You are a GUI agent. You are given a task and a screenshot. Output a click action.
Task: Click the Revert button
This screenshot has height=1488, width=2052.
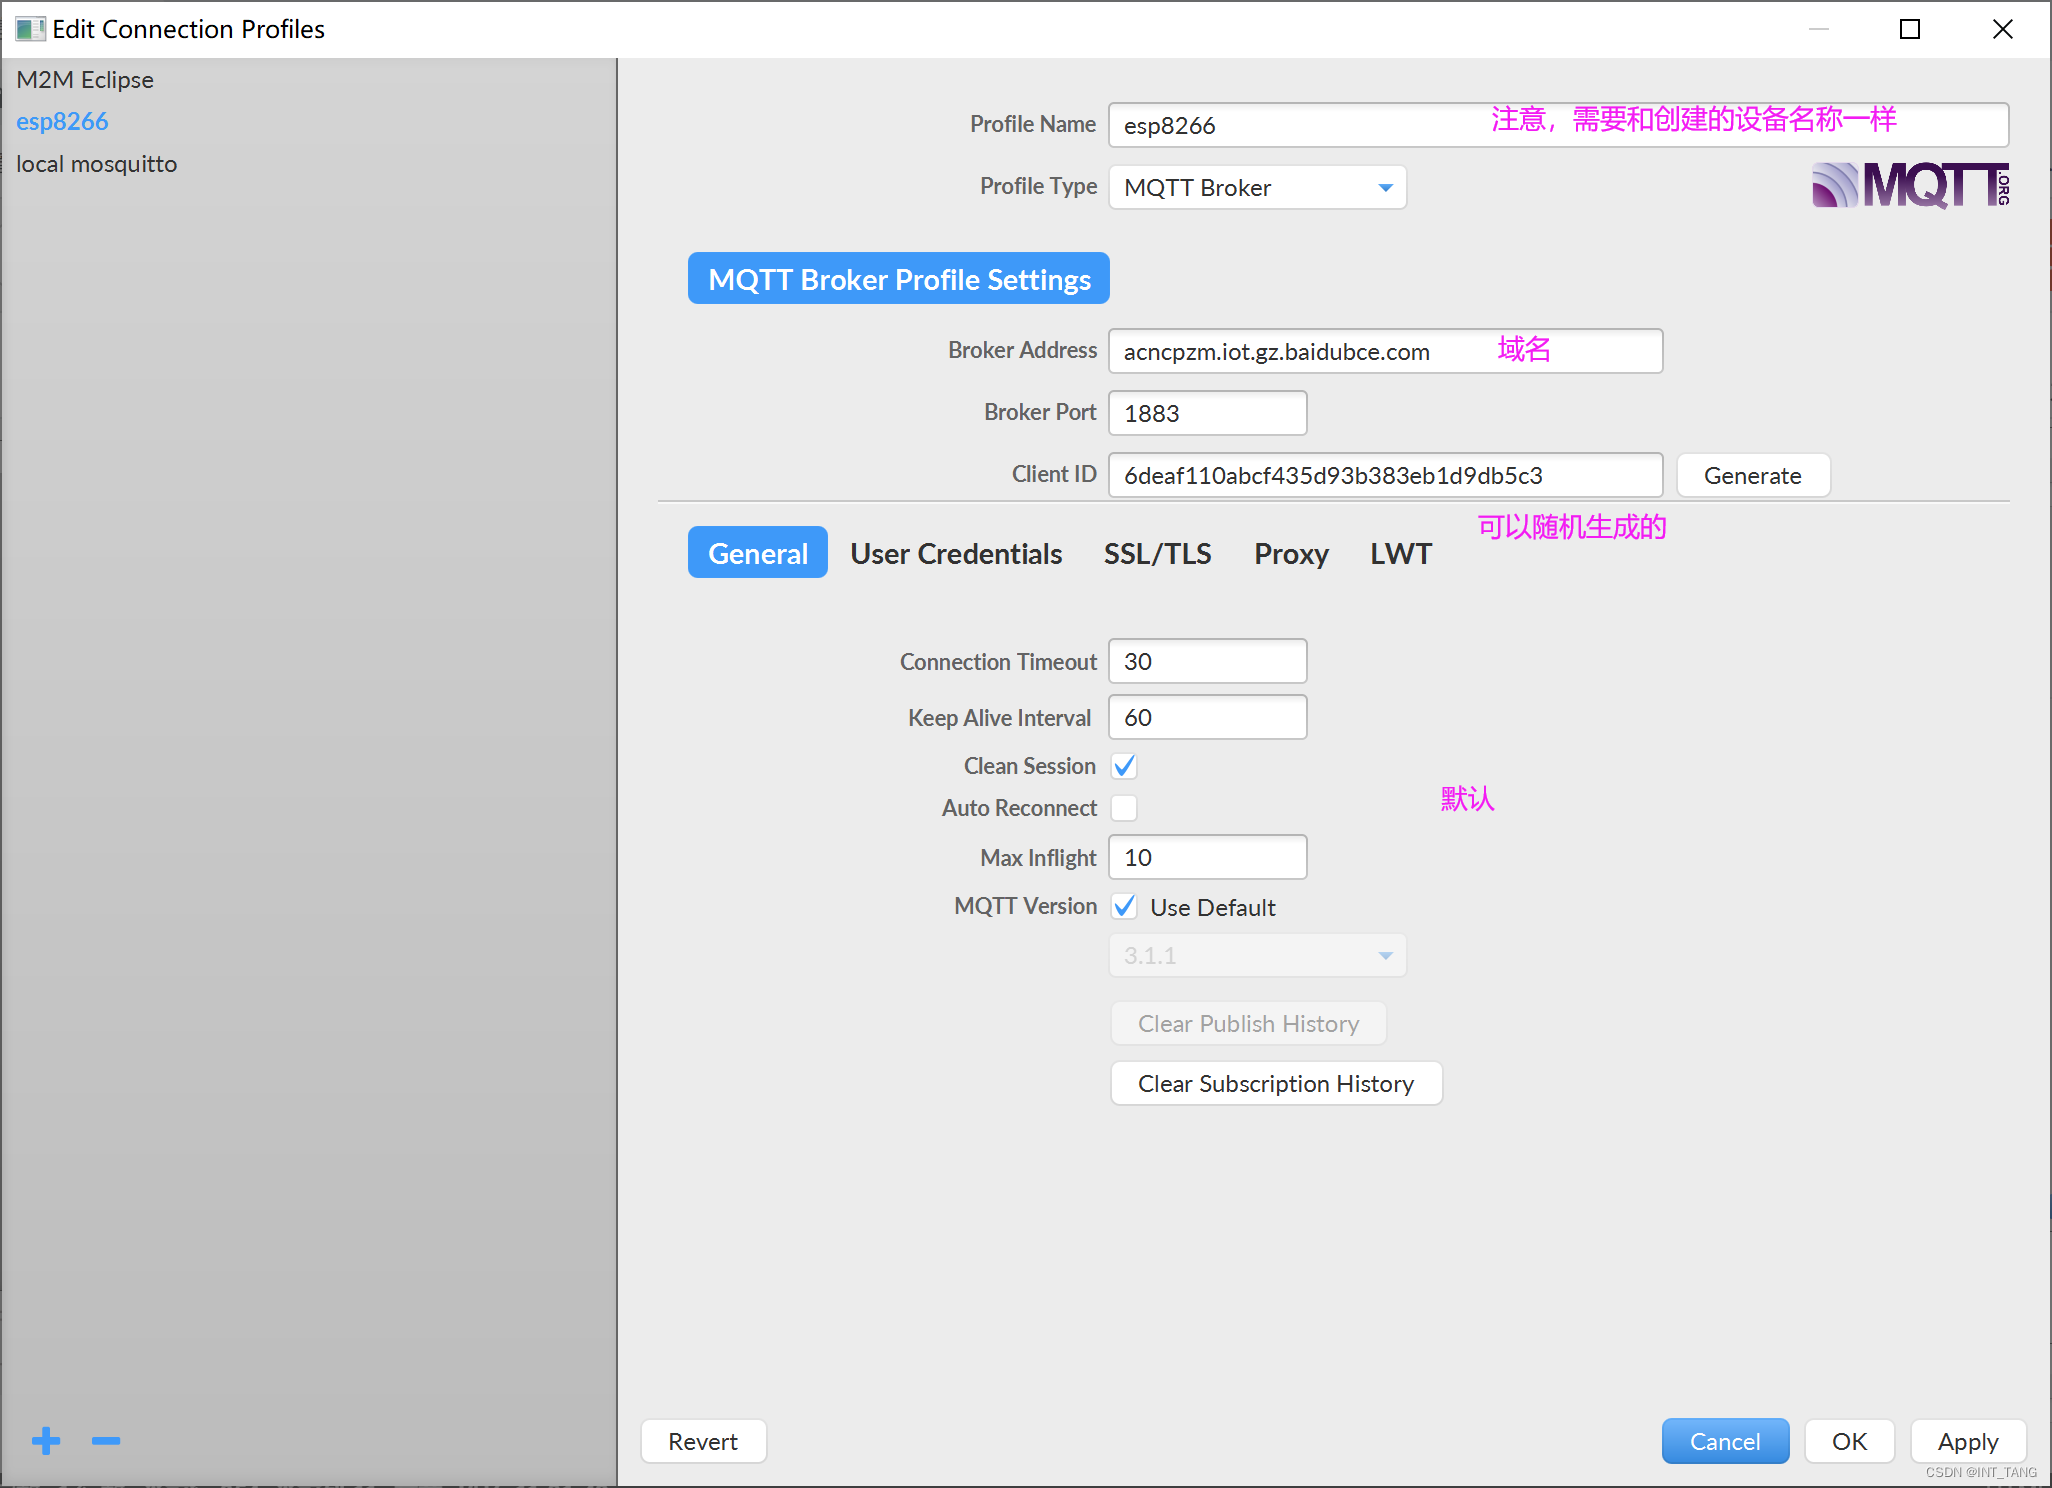(704, 1443)
